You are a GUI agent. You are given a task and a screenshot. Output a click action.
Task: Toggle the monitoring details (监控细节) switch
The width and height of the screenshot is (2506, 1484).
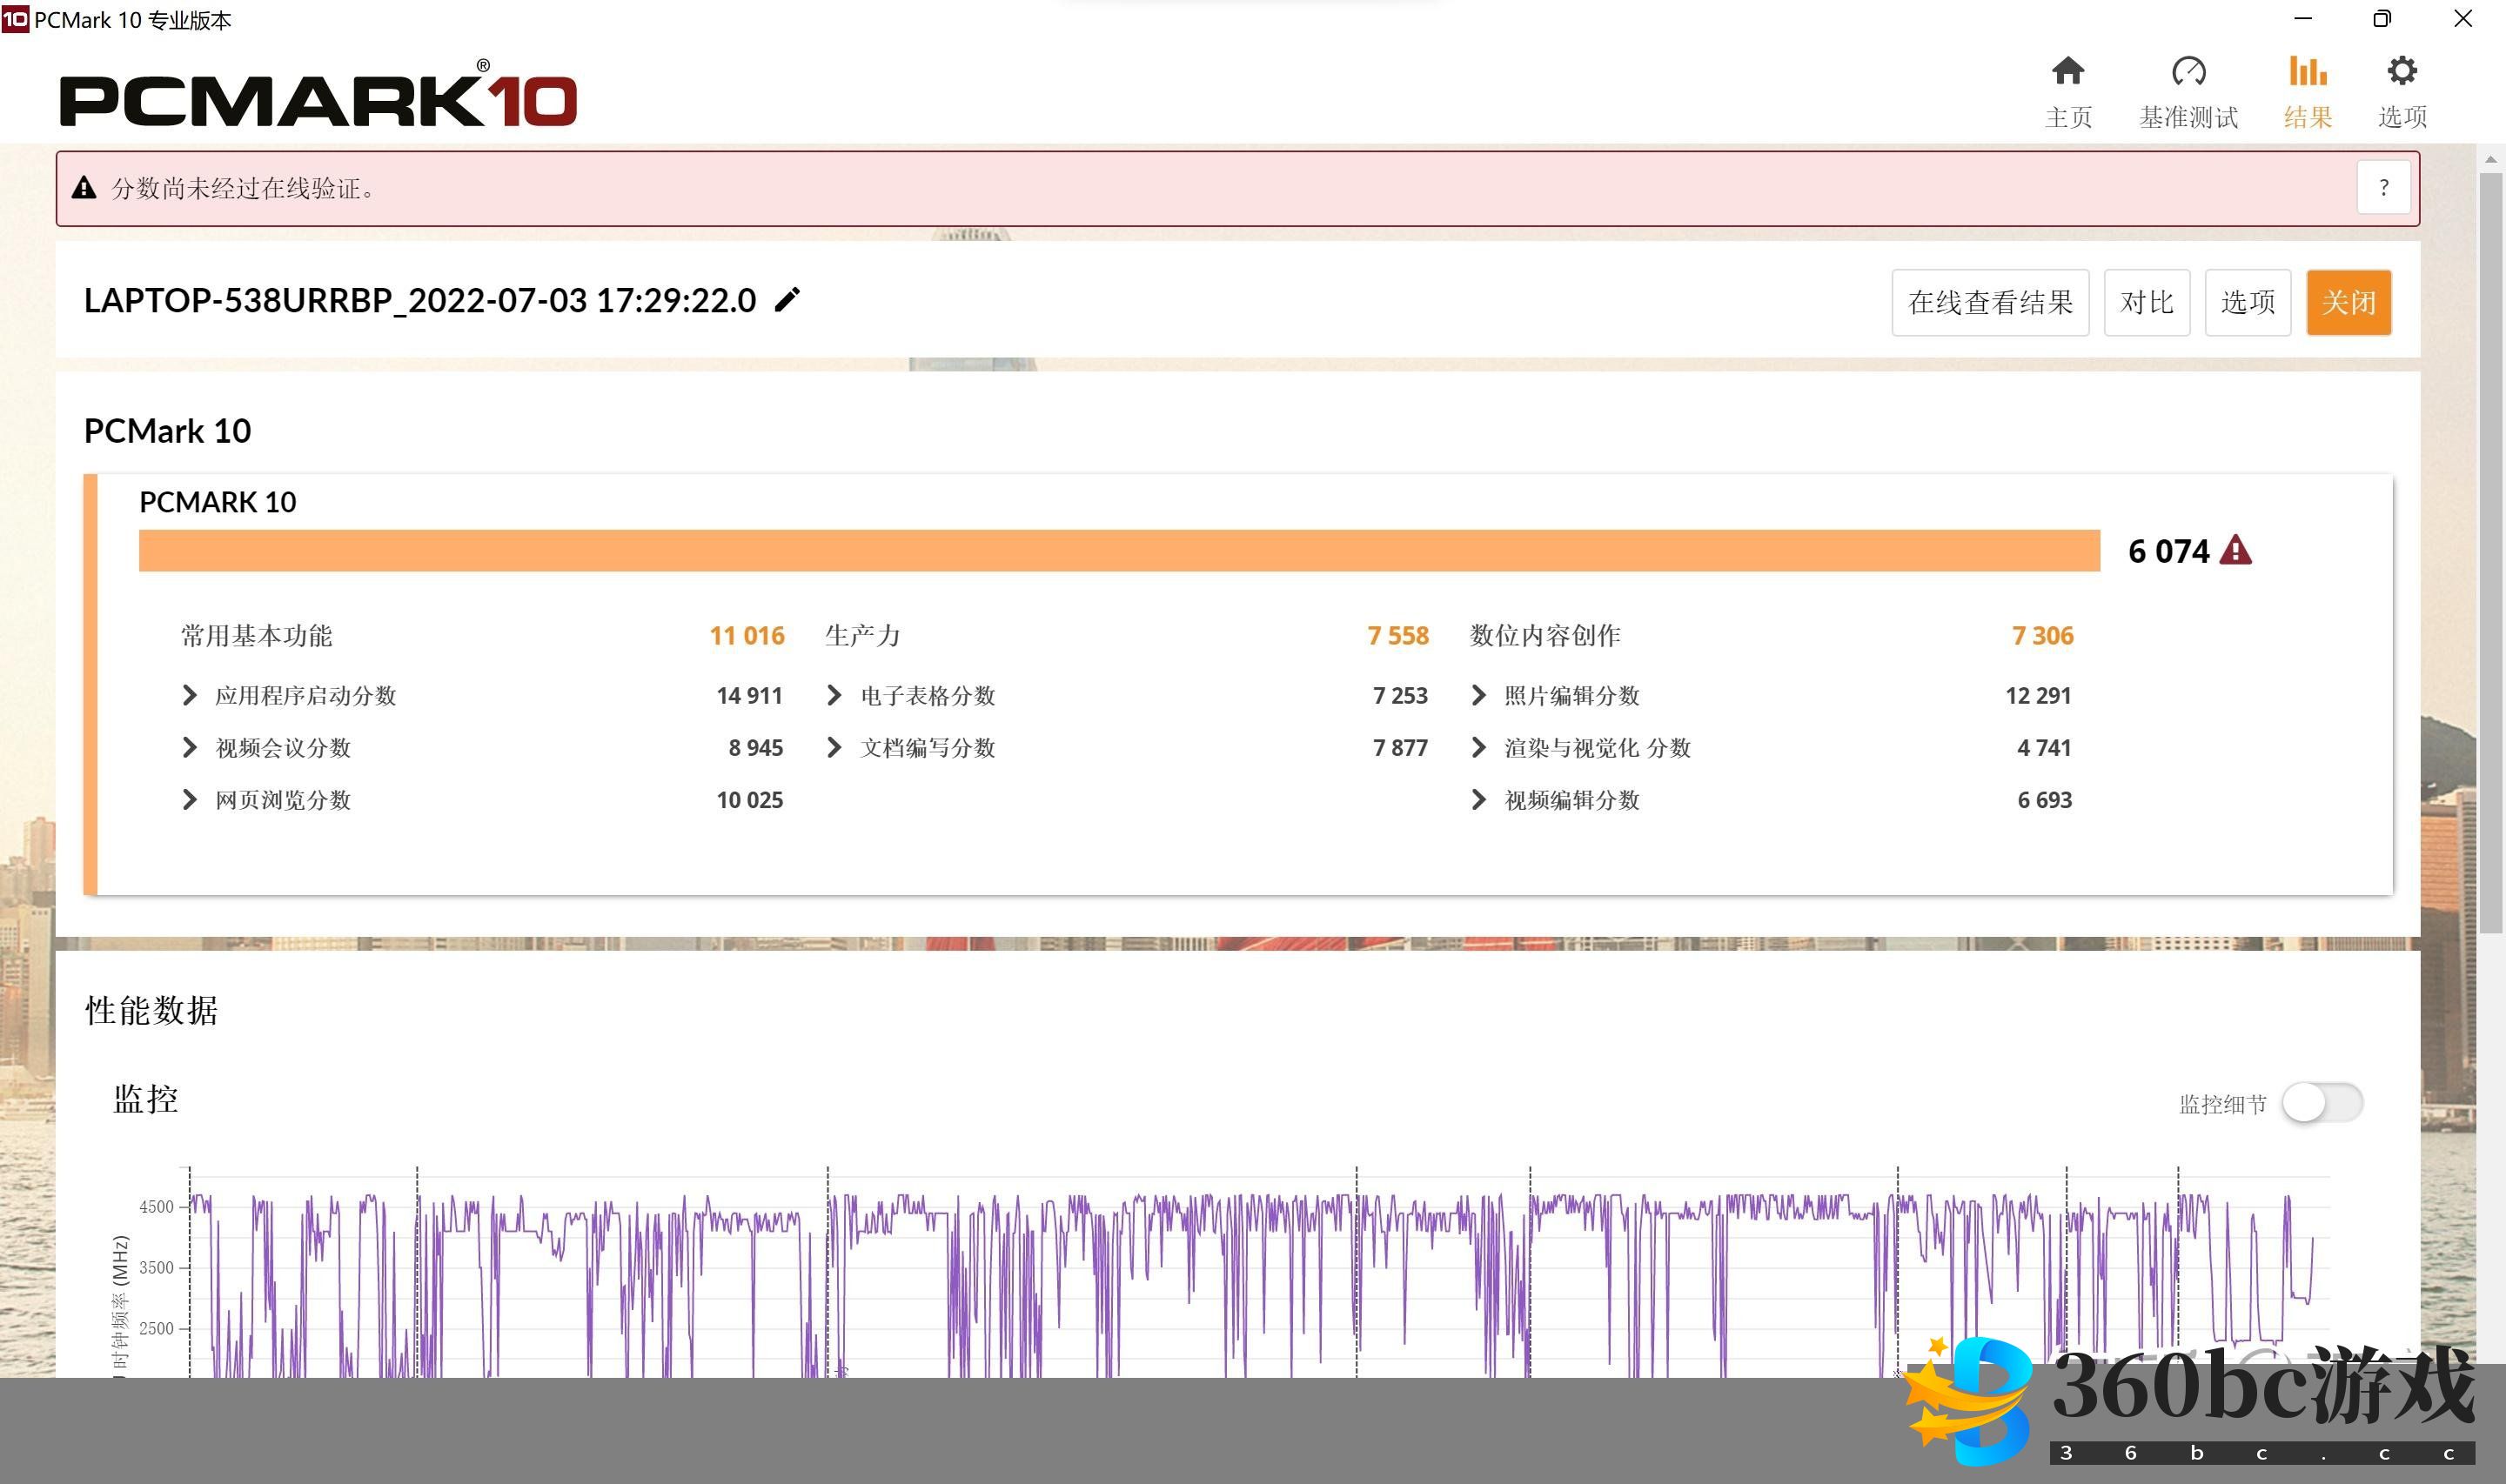point(2322,1103)
